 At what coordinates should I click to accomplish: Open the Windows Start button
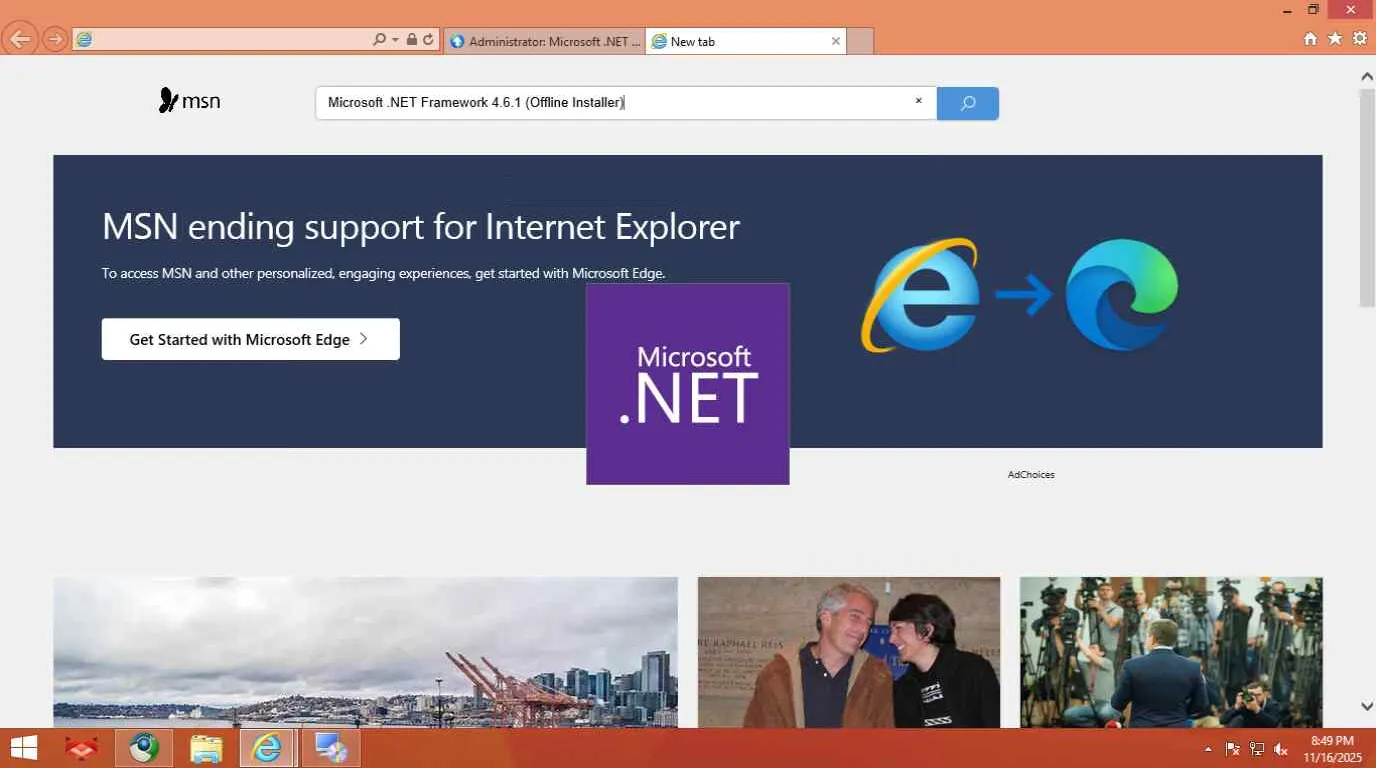[x=23, y=748]
